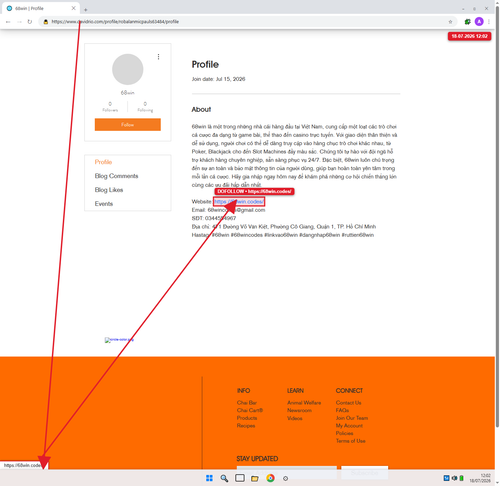Click the Chrome taskbar icon

(270, 478)
